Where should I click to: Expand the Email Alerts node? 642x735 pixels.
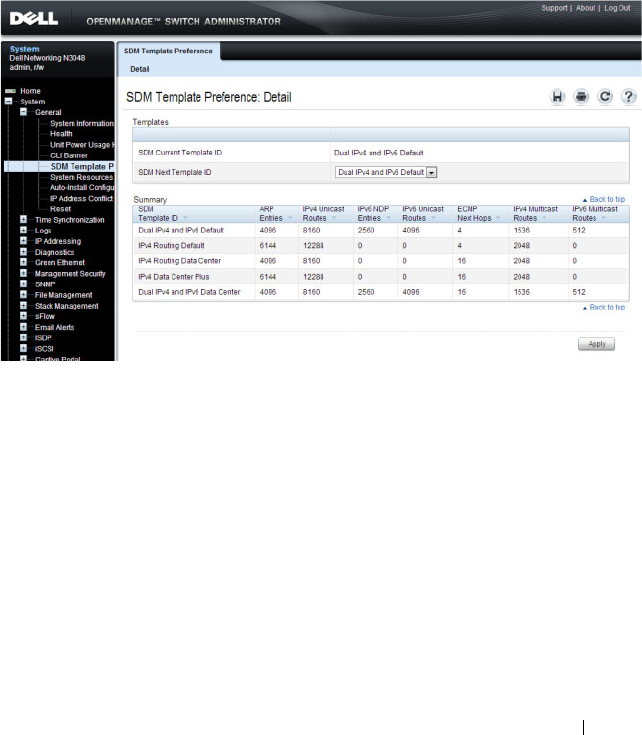coord(23,327)
